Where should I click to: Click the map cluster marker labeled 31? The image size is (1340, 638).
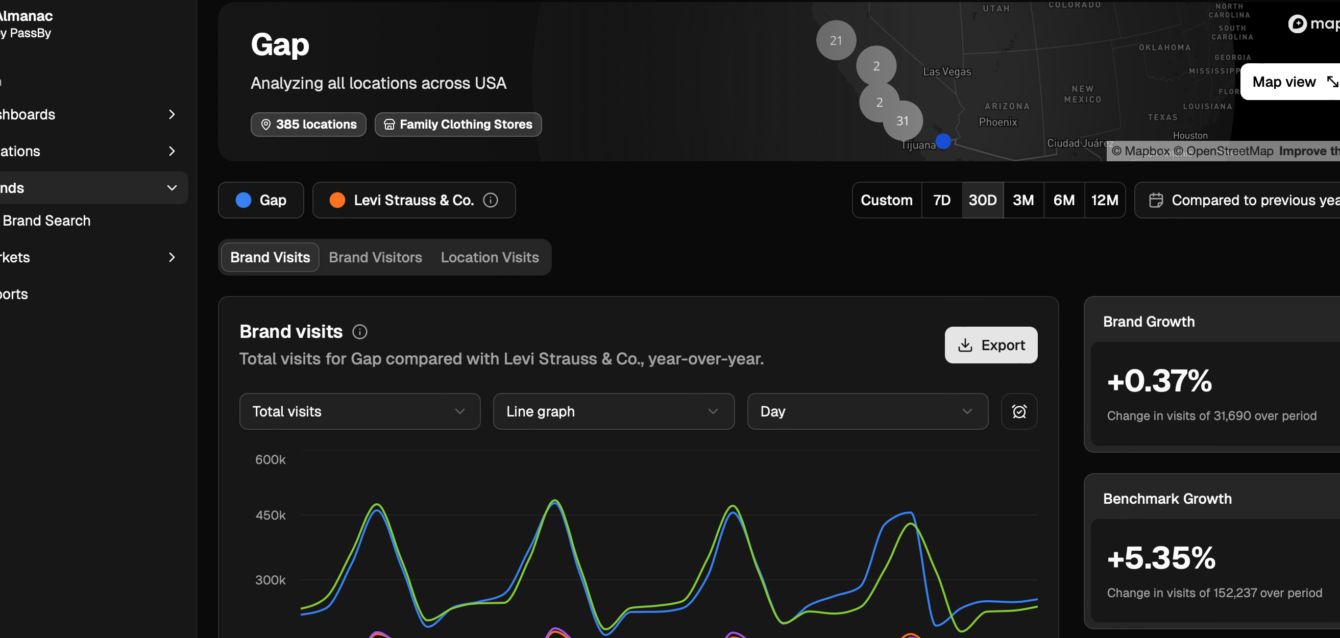click(903, 121)
